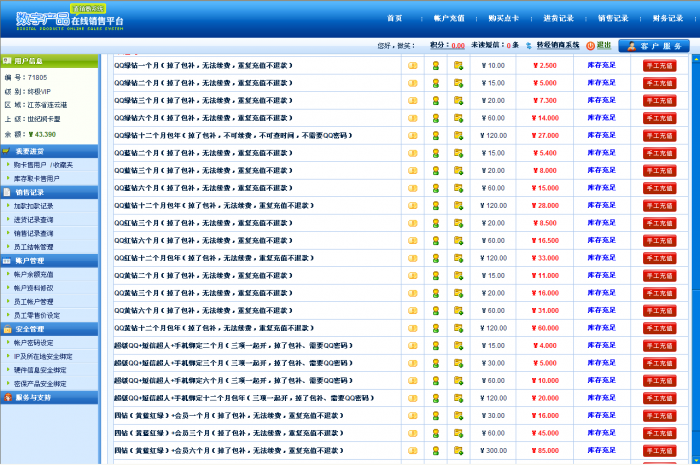Click folder-add icon for QQ红钻十二个月包年
700x465 pixels.
coord(458,258)
